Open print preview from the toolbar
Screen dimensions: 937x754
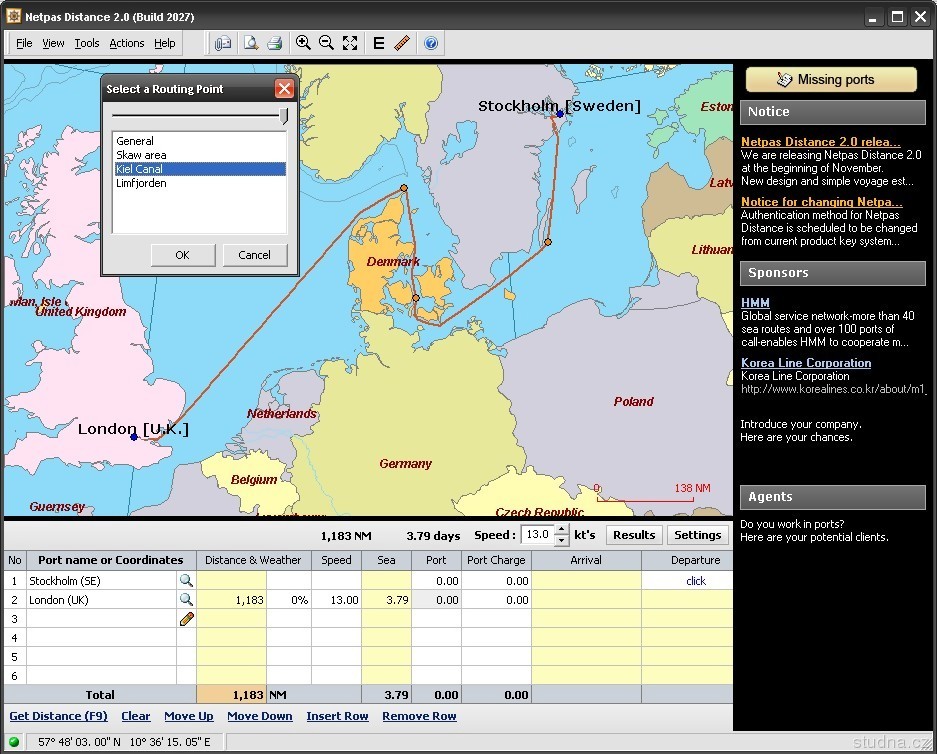[x=251, y=43]
